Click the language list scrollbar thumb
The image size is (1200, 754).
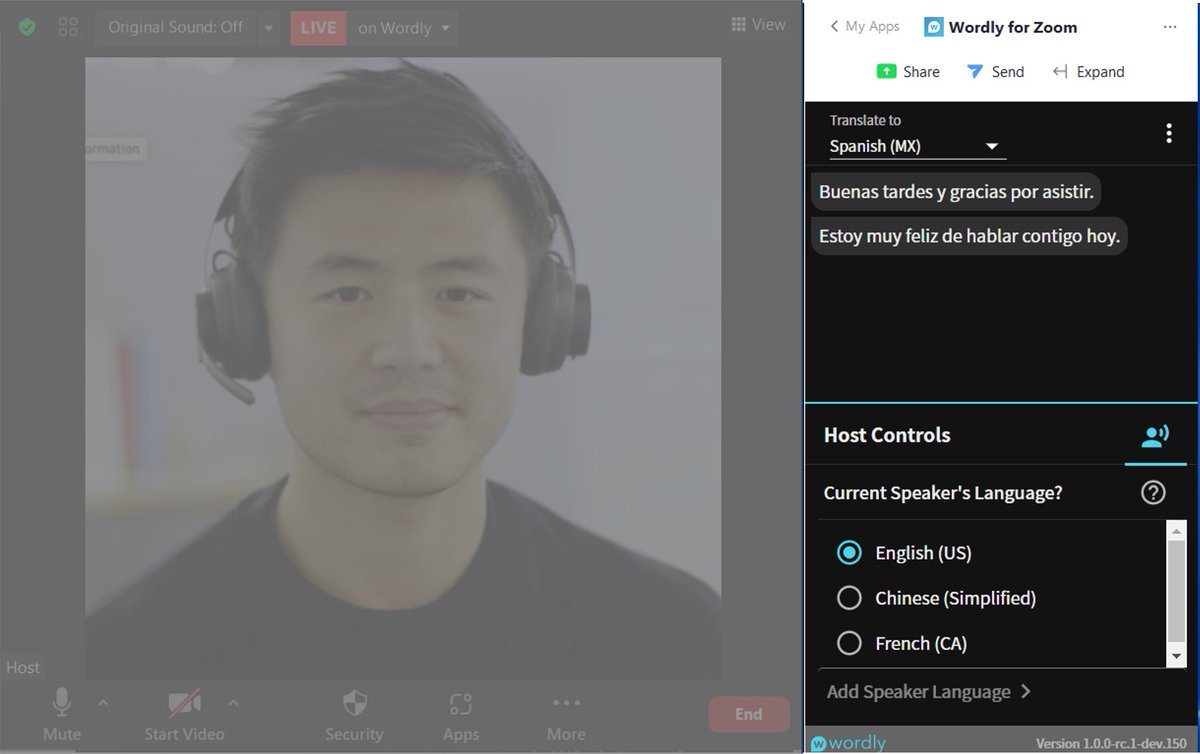1176,593
